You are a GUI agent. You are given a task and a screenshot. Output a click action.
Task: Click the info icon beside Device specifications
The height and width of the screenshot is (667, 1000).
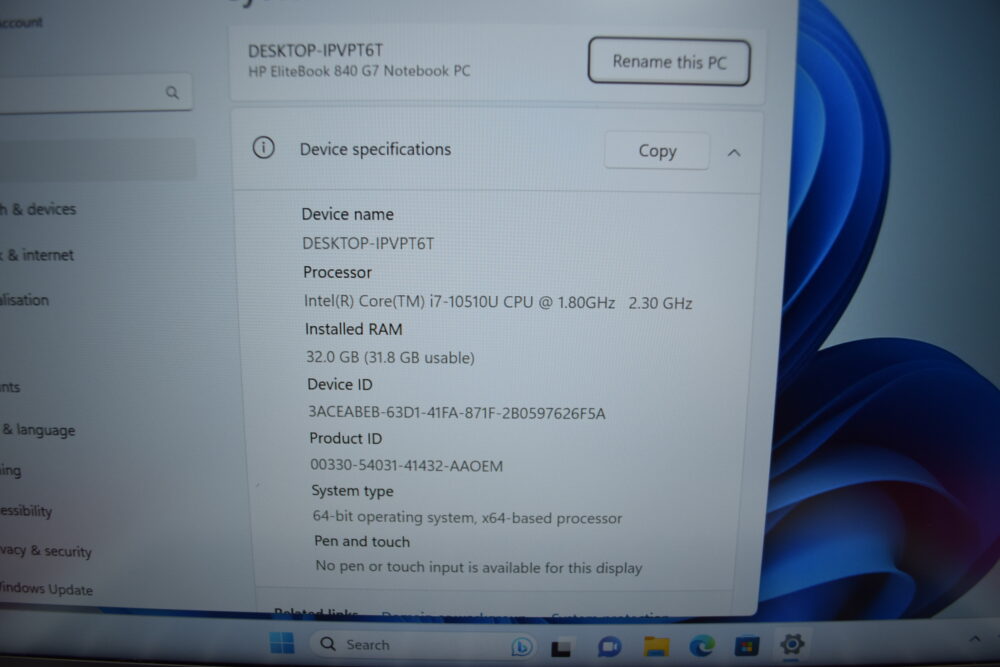263,148
